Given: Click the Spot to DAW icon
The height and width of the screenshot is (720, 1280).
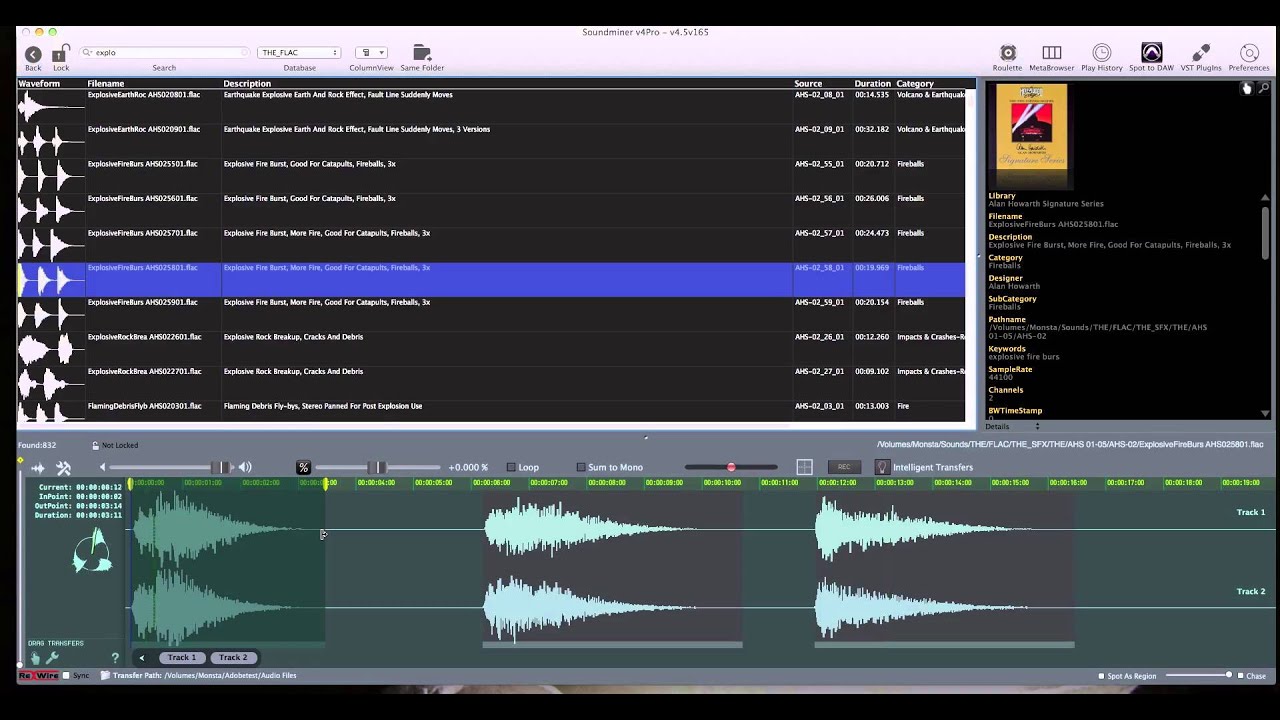Looking at the screenshot, I should (x=1152, y=53).
